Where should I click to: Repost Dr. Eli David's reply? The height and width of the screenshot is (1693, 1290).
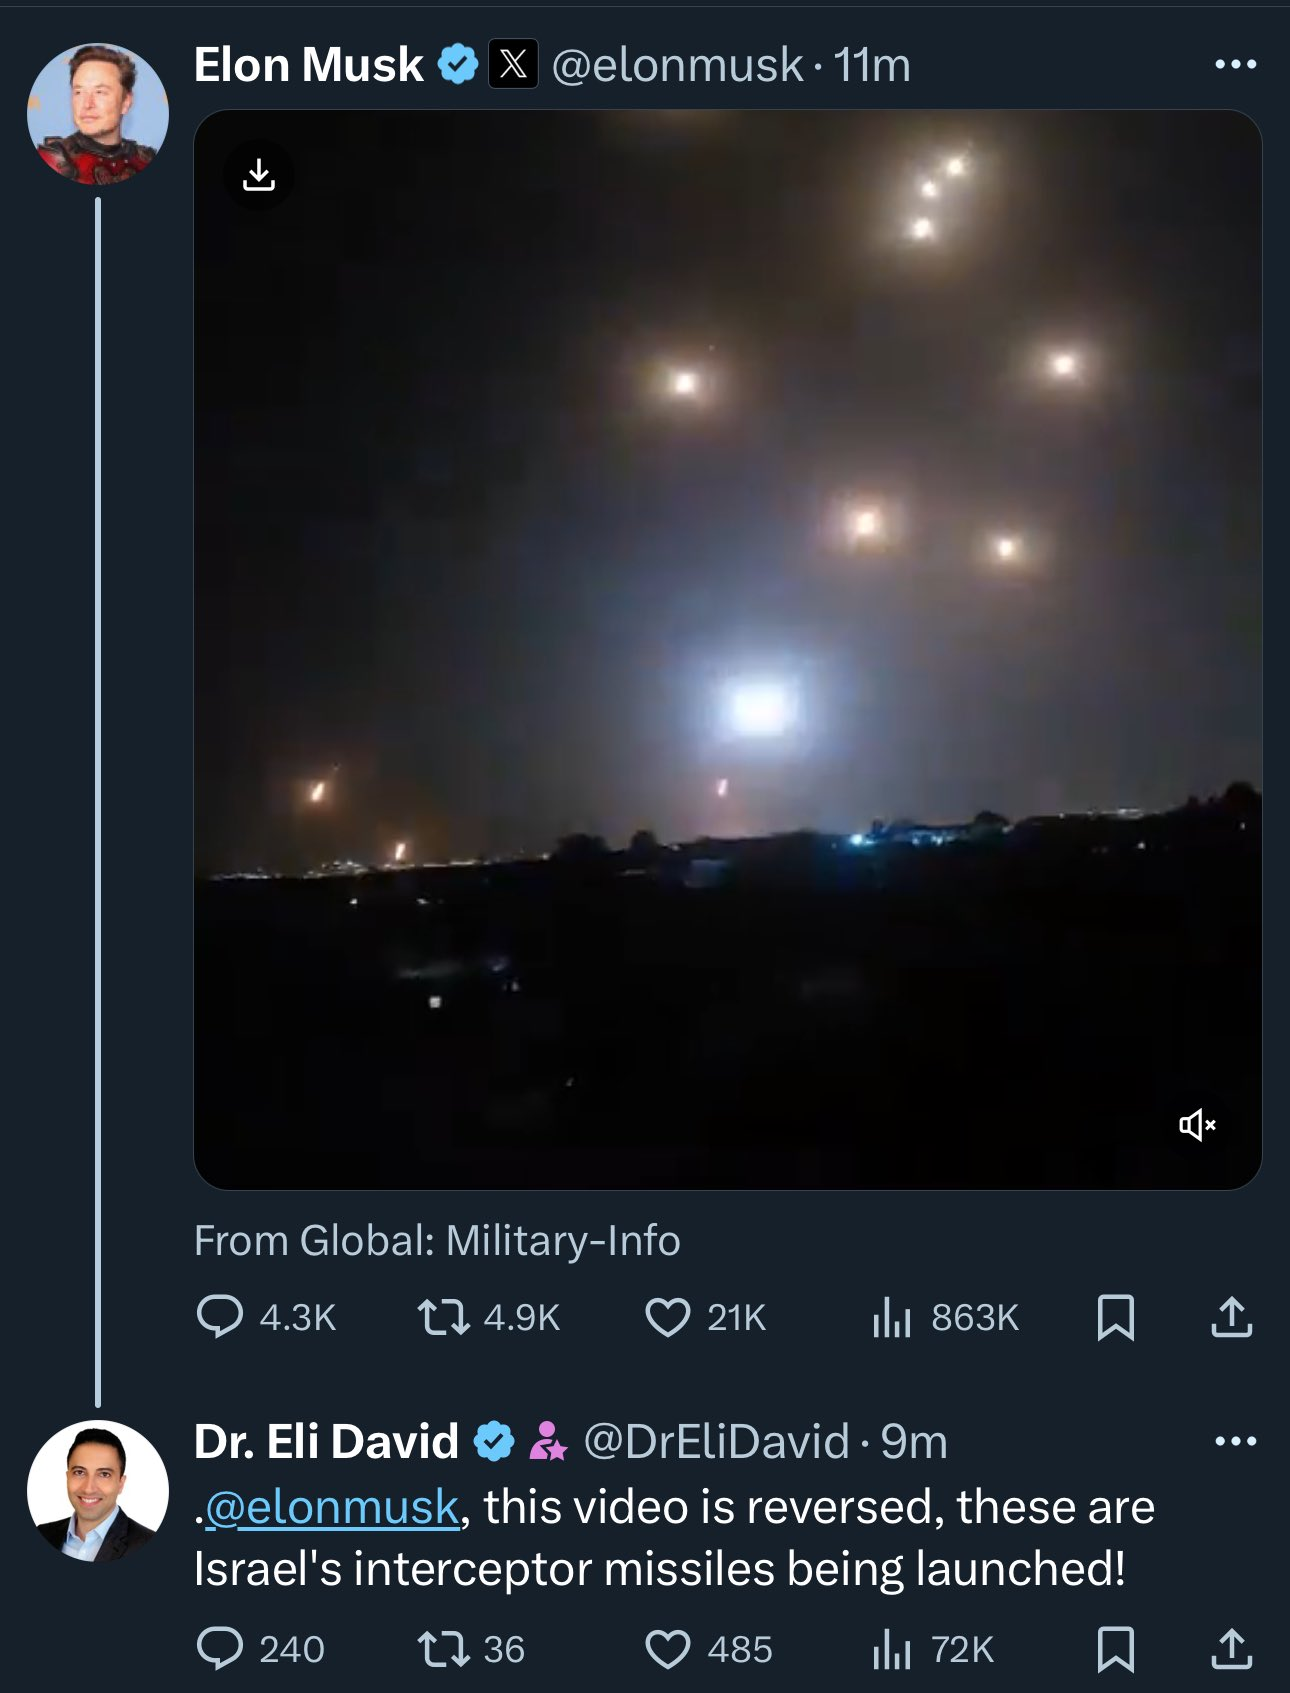(444, 1649)
